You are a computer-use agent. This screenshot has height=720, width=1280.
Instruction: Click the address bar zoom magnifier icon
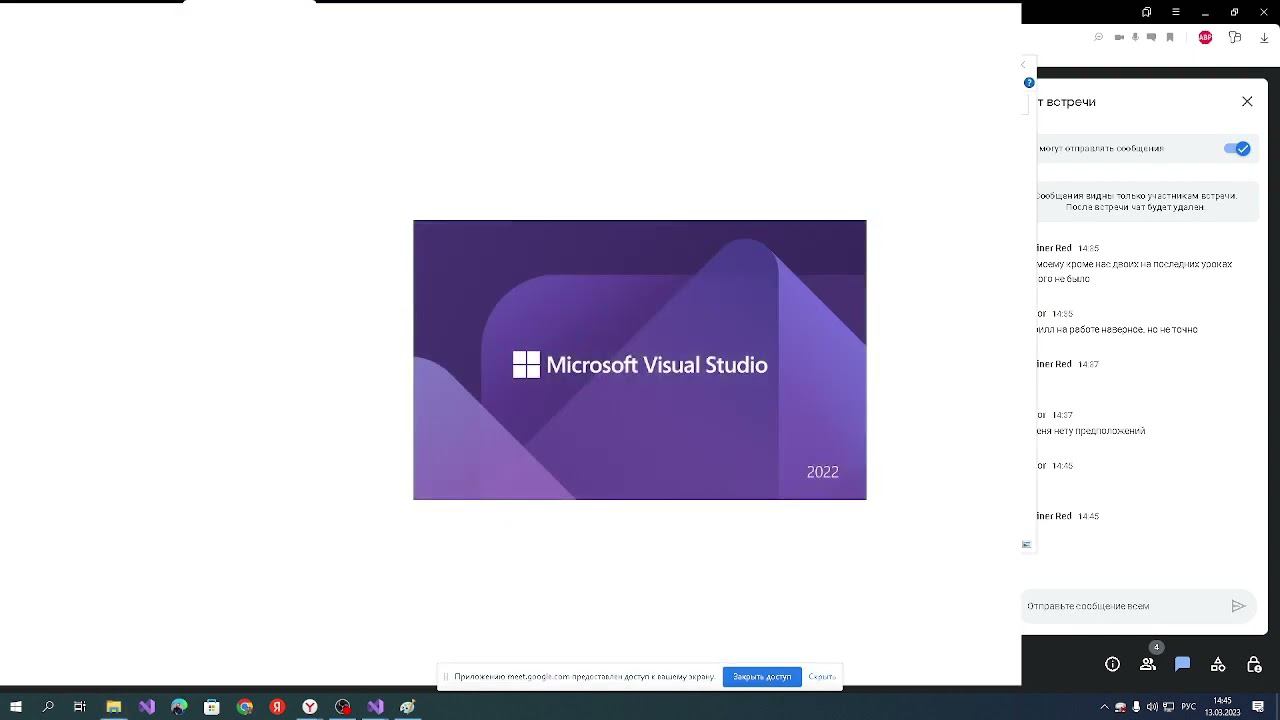click(1098, 37)
